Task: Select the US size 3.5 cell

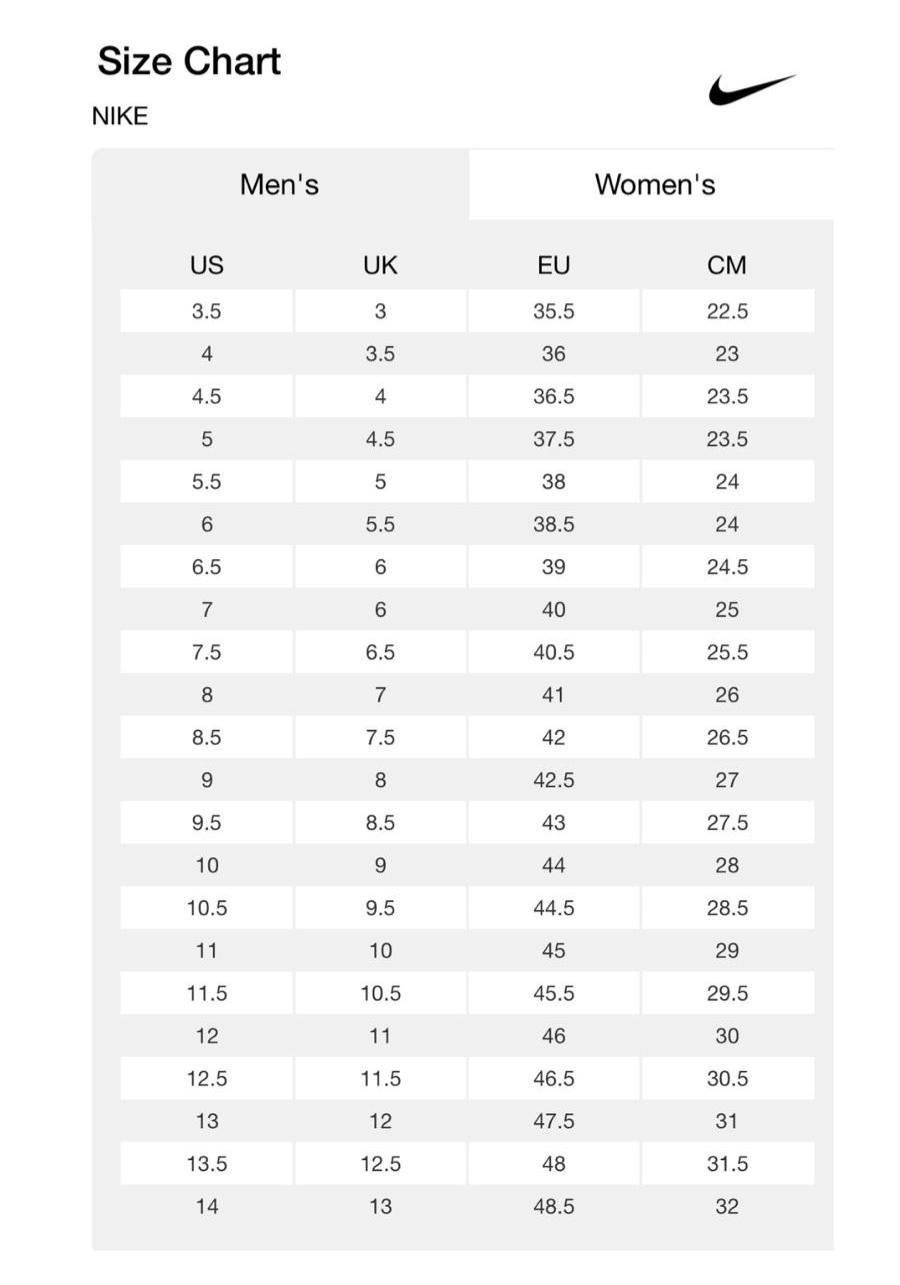Action: click(x=207, y=311)
